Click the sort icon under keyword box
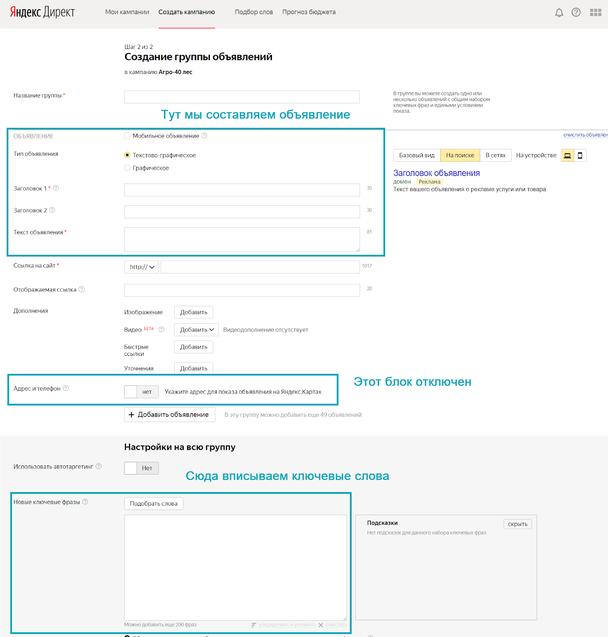The image size is (608, 637). click(254, 625)
